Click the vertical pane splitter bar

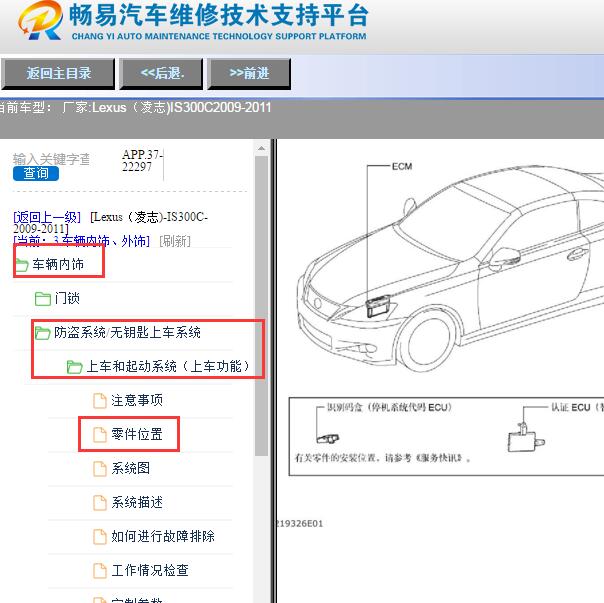coord(273,371)
